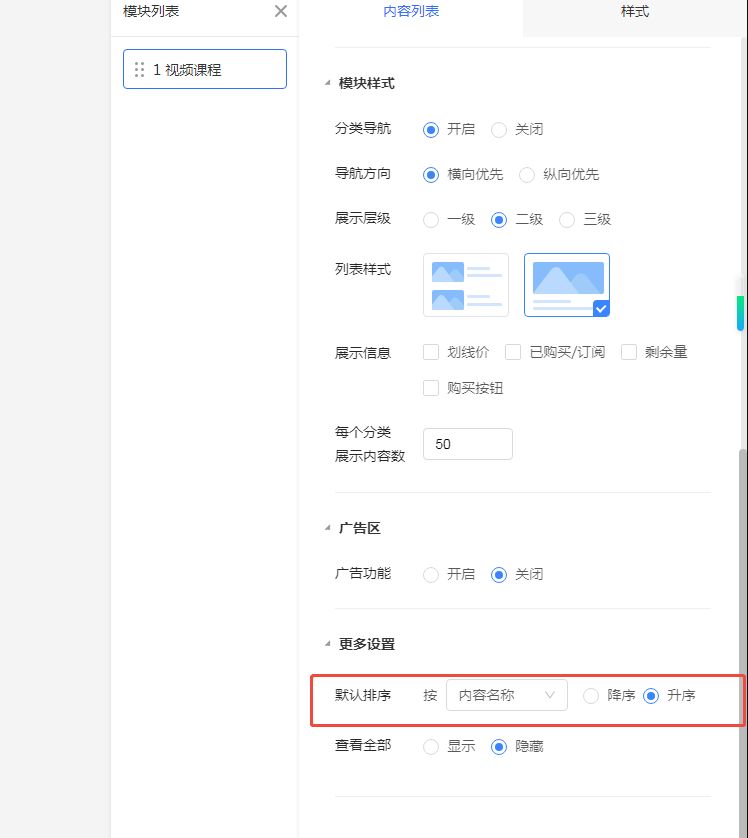
Task: Select 三级 display level
Action: (567, 220)
